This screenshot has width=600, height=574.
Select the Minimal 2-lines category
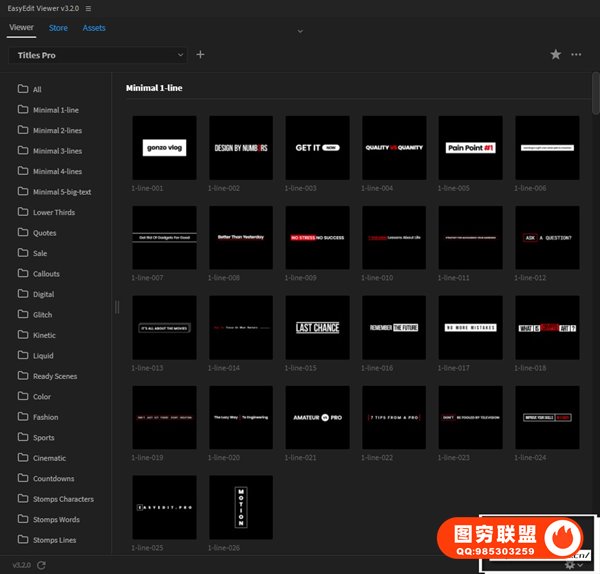pyautogui.click(x=57, y=131)
